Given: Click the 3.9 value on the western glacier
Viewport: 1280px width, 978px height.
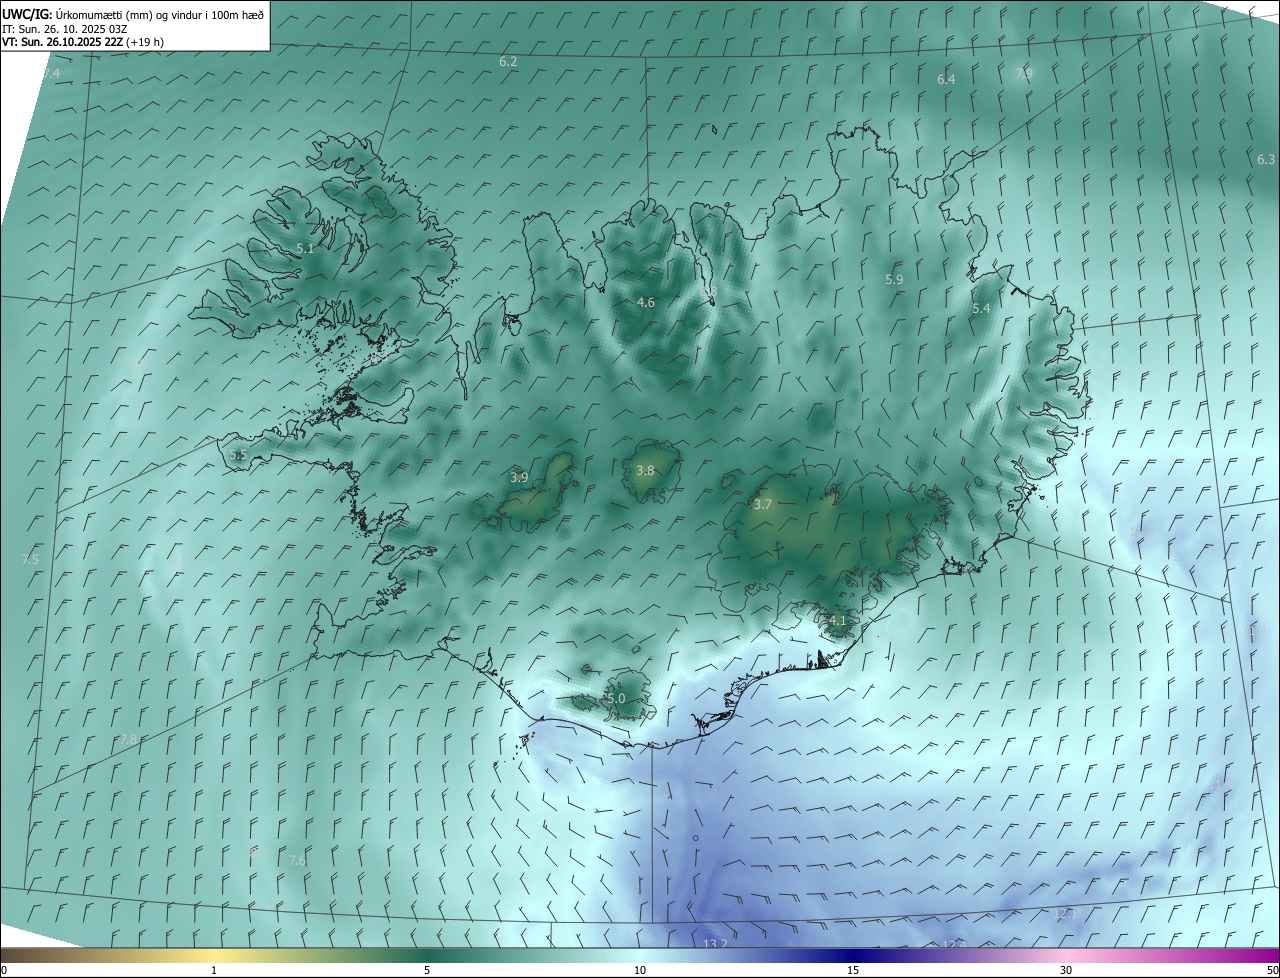Looking at the screenshot, I should 519,478.
